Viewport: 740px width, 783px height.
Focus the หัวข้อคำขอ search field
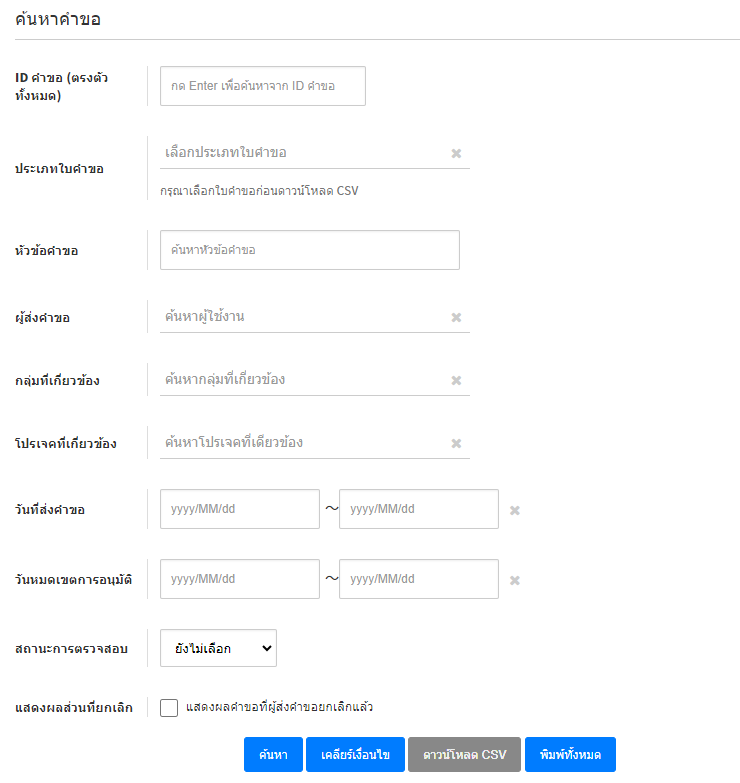[309, 250]
